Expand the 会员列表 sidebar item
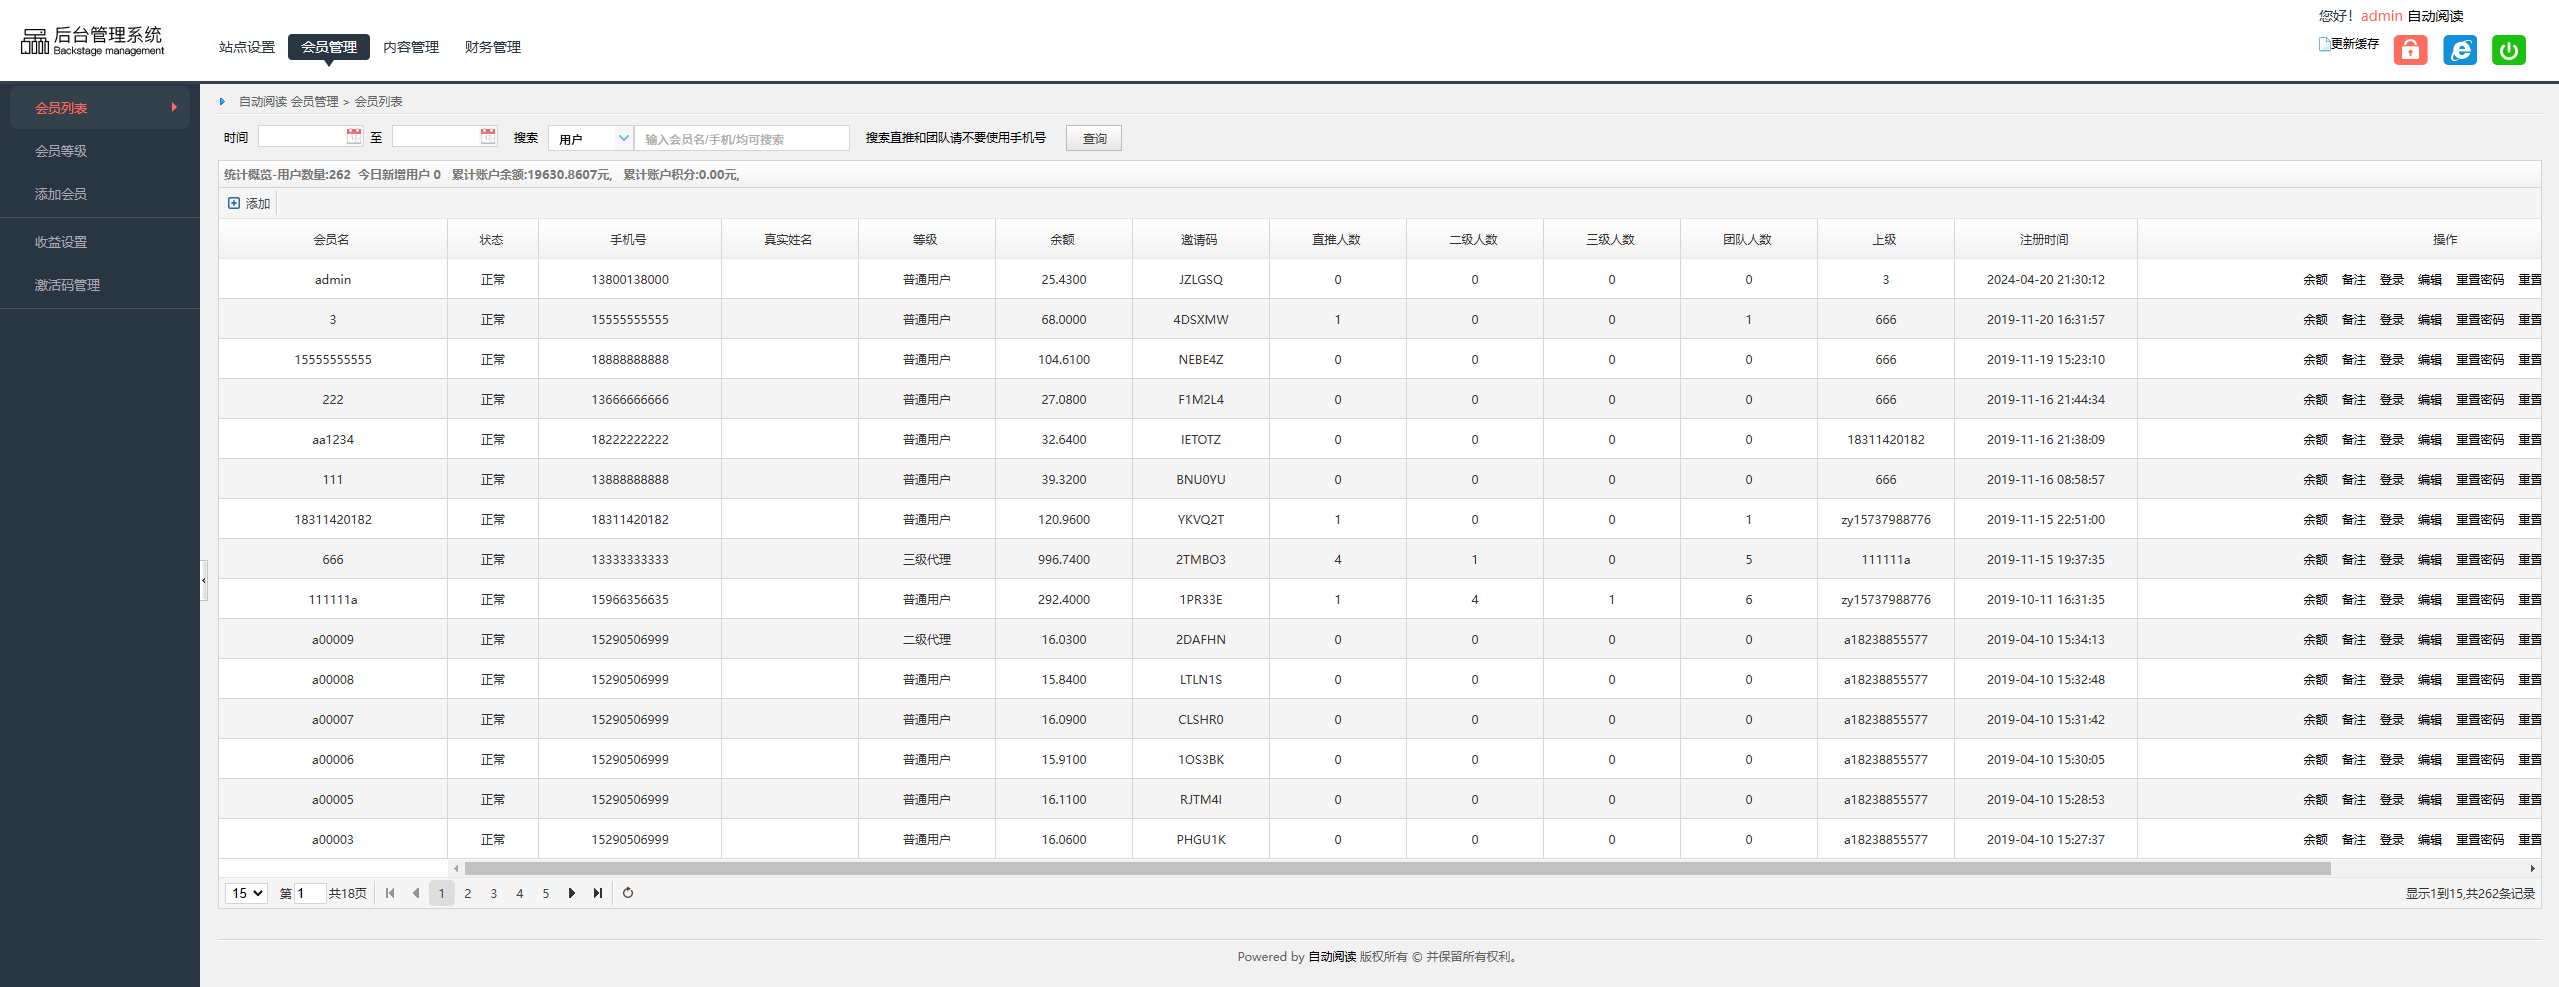Image resolution: width=2559 pixels, height=987 pixels. [x=100, y=108]
